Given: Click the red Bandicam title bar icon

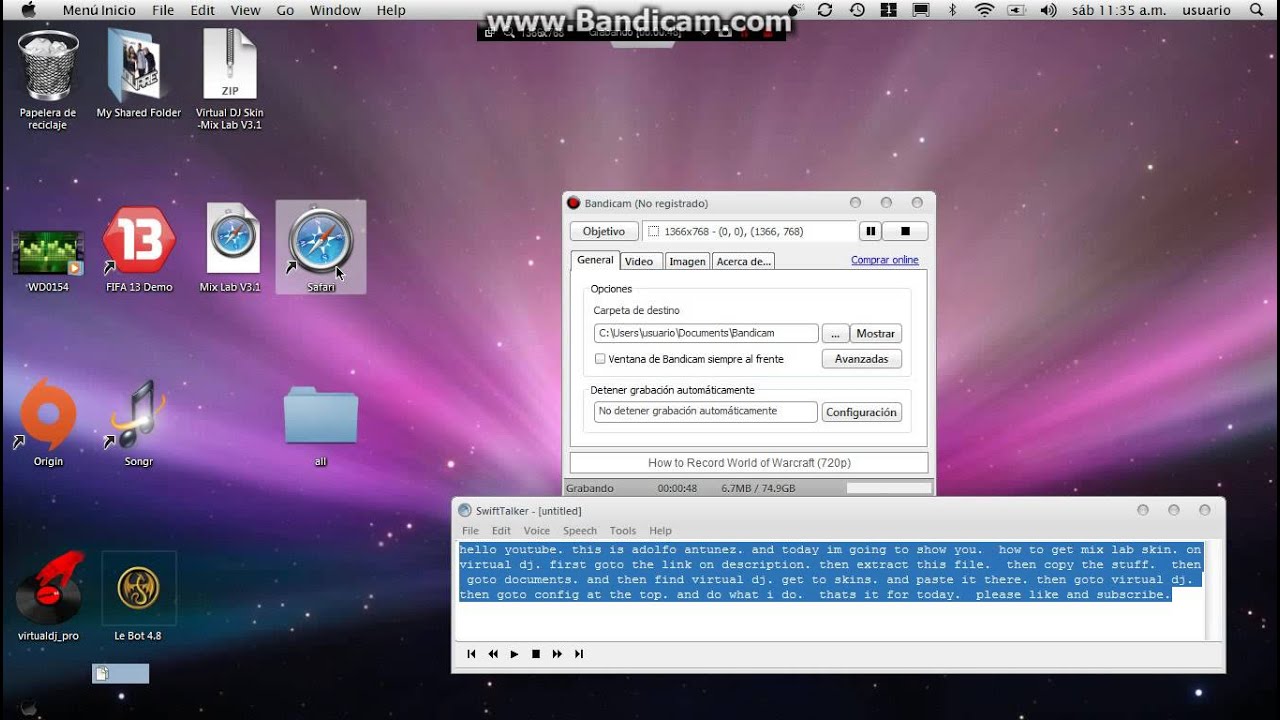Looking at the screenshot, I should (573, 203).
